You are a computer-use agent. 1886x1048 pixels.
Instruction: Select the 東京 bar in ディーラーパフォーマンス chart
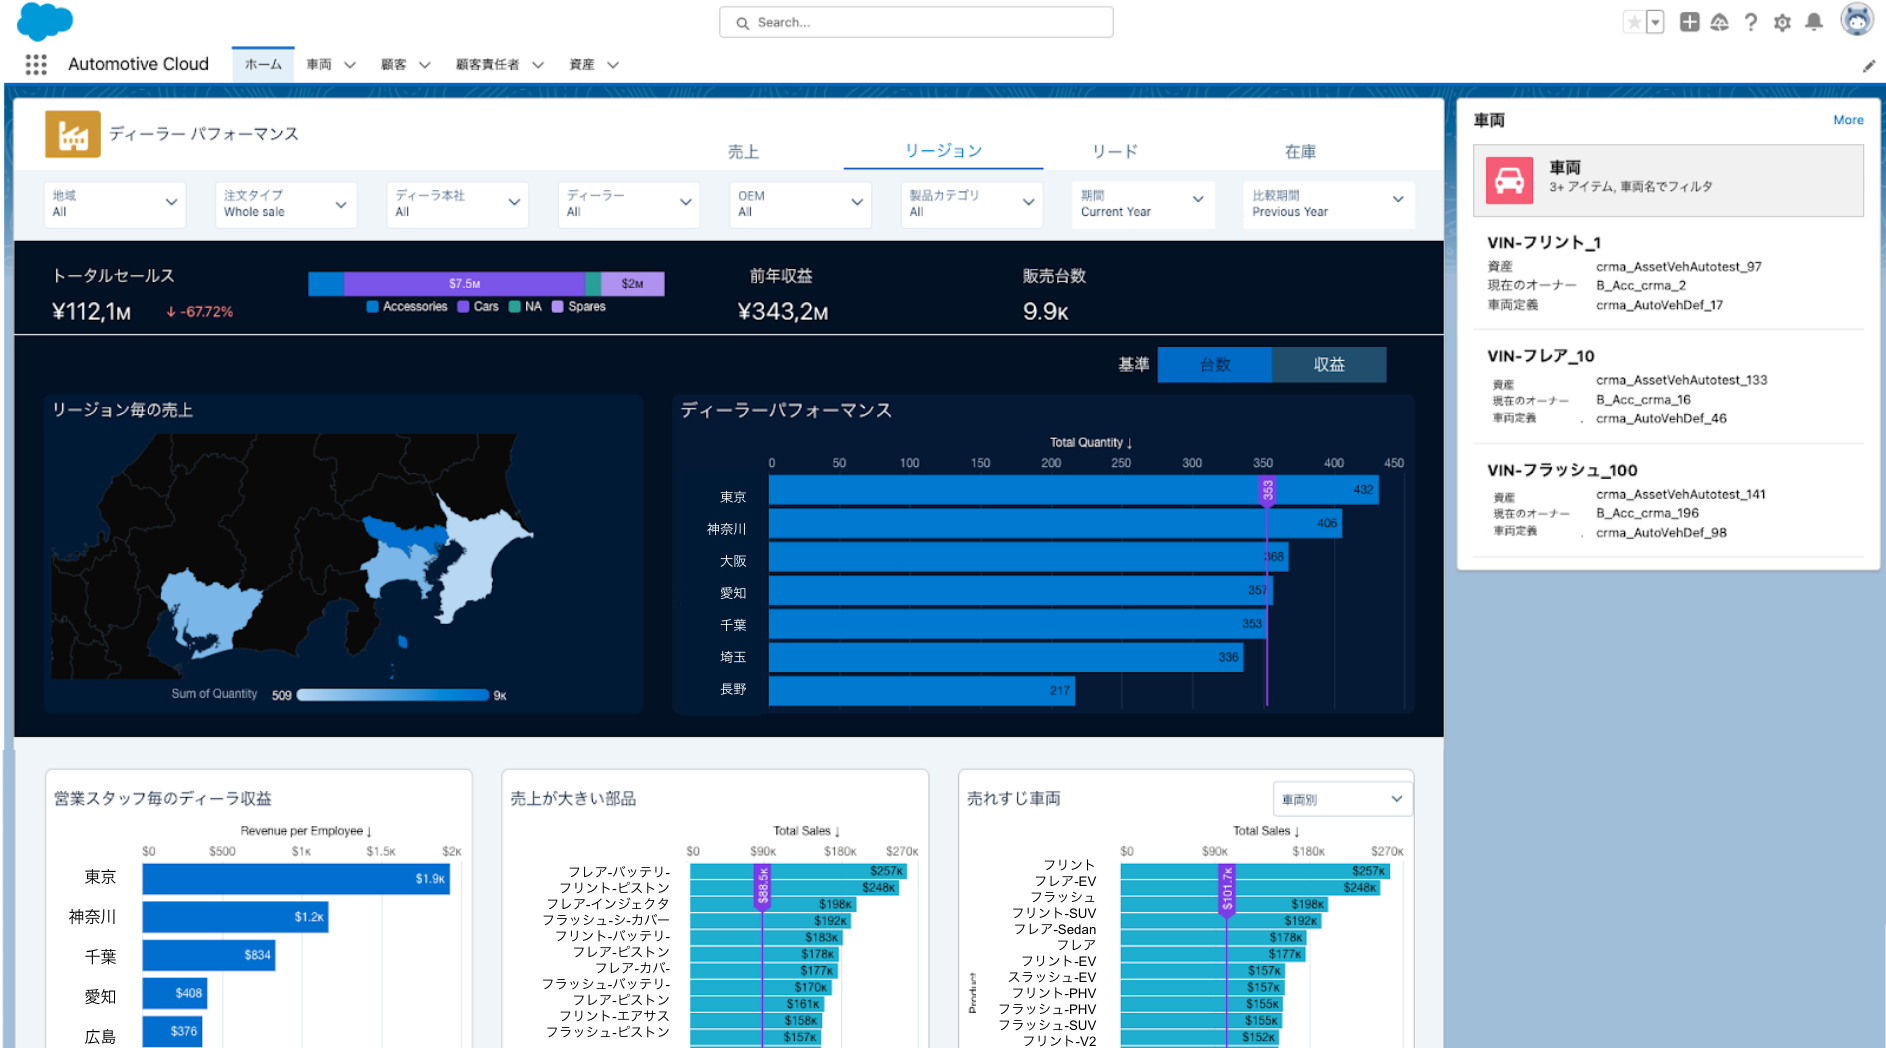point(1073,490)
